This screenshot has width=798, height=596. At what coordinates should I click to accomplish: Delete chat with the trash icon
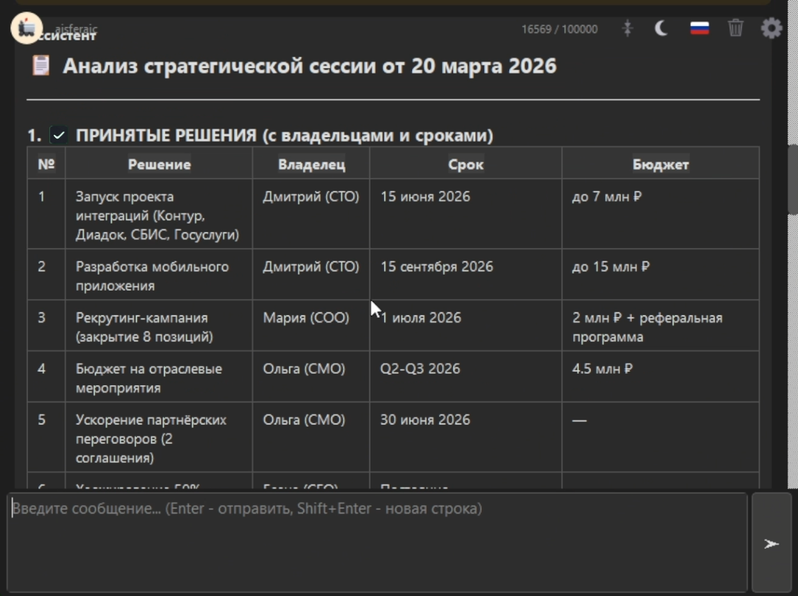[x=736, y=28]
